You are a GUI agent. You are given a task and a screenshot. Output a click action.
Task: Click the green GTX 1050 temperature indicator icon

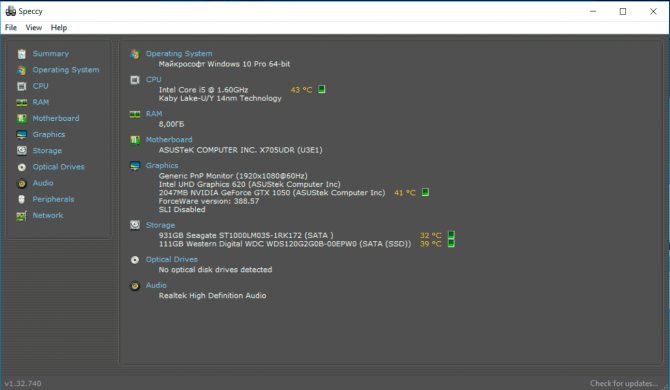point(425,192)
